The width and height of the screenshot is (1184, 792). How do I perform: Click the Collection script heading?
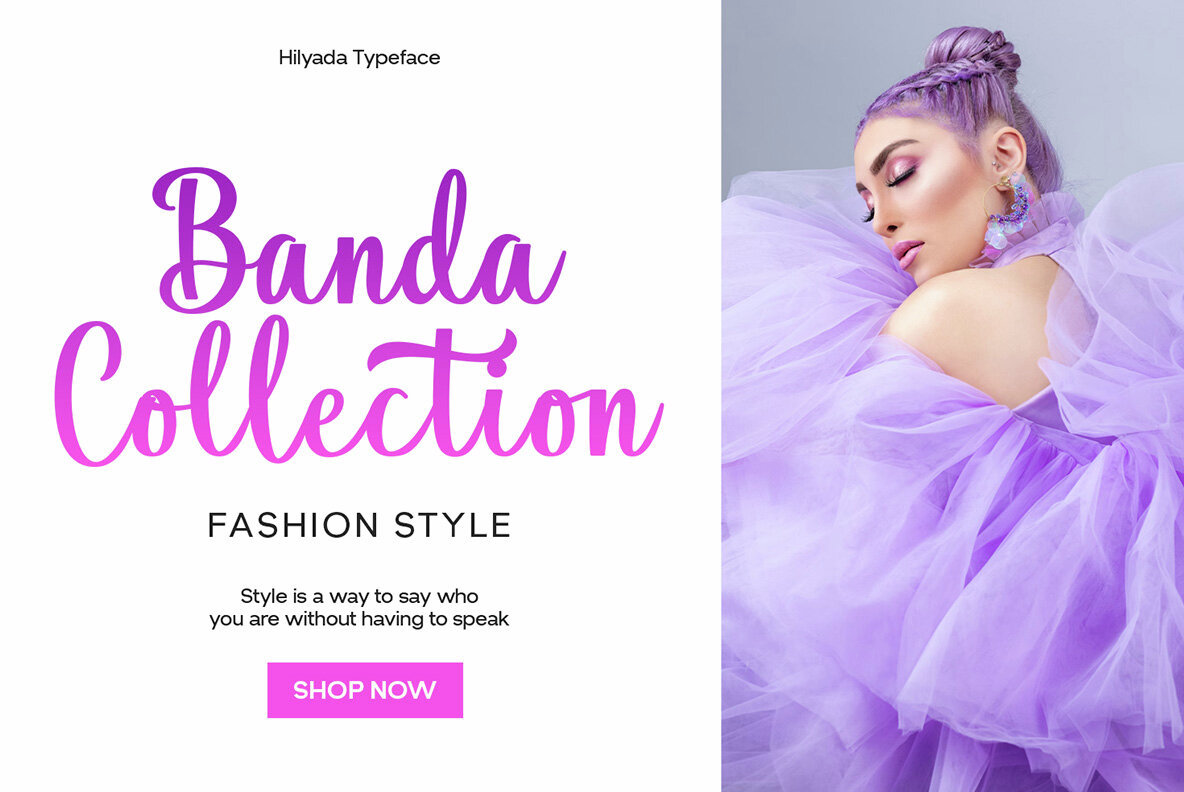coord(359,391)
